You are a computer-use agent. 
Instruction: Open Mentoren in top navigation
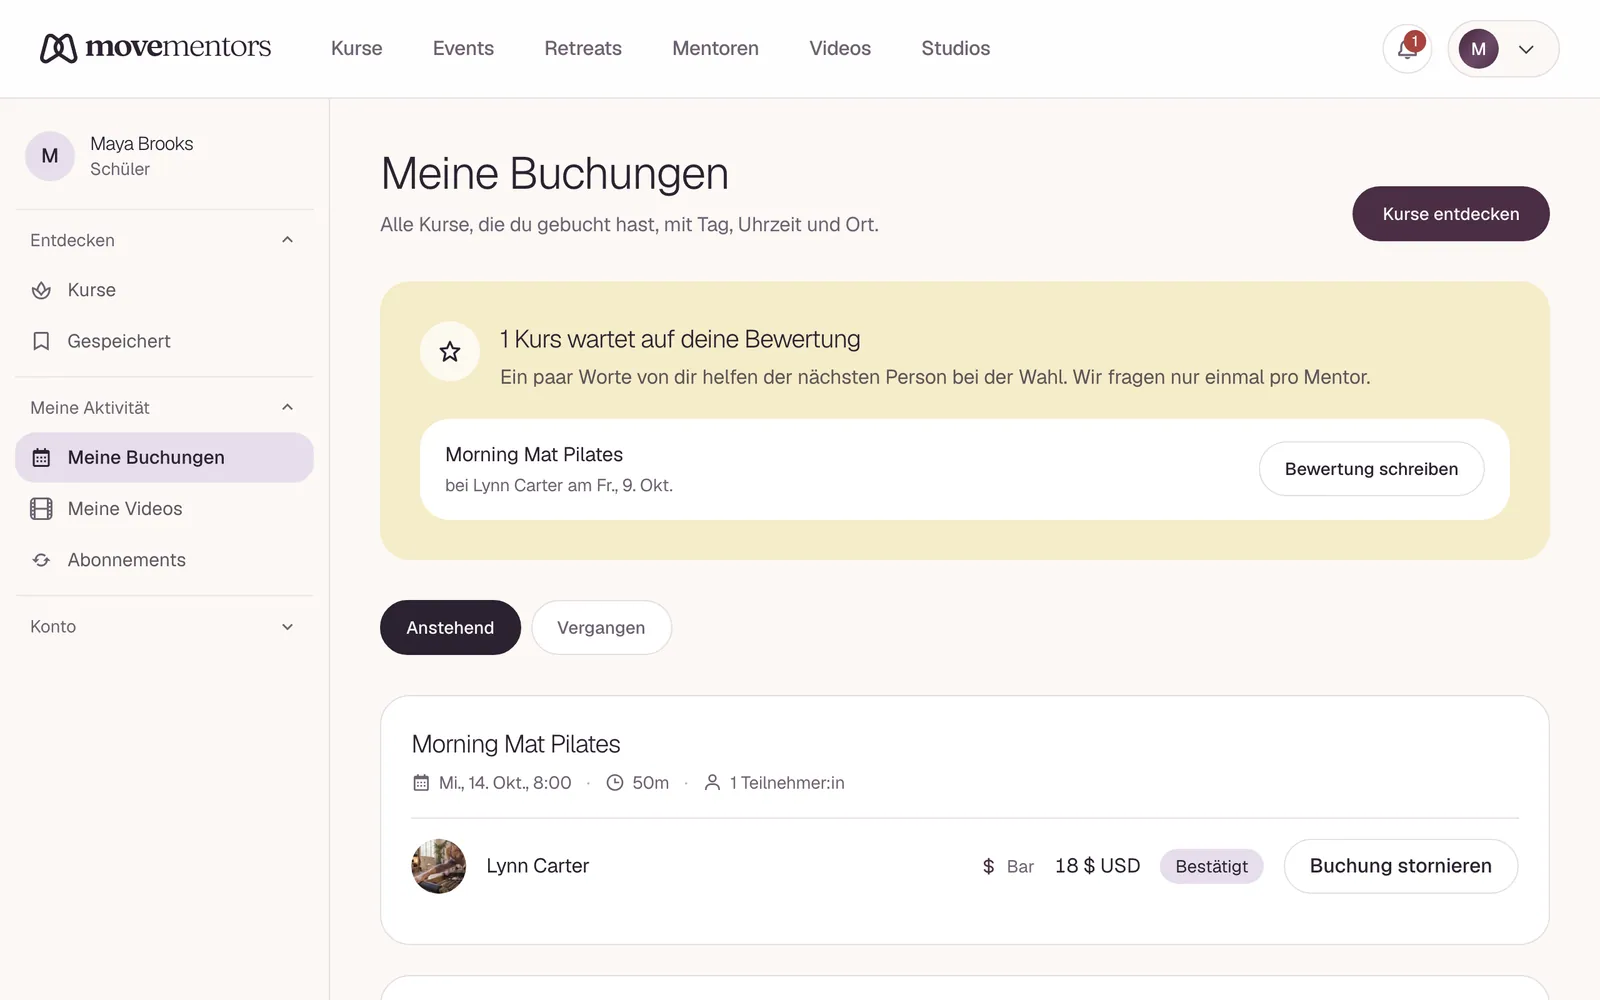(x=715, y=48)
